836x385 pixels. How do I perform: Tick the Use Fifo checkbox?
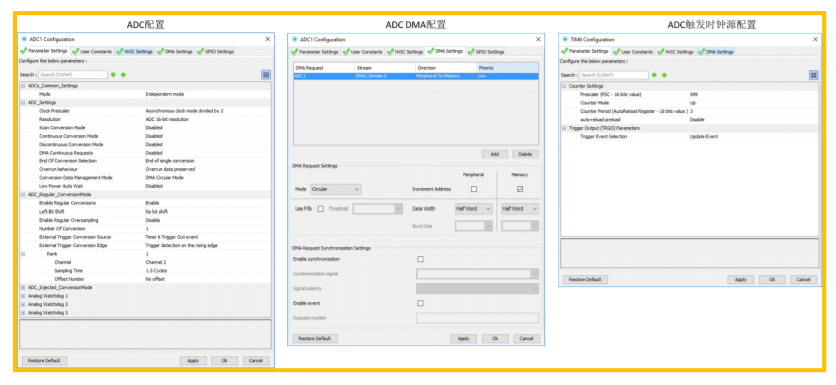tap(320, 209)
